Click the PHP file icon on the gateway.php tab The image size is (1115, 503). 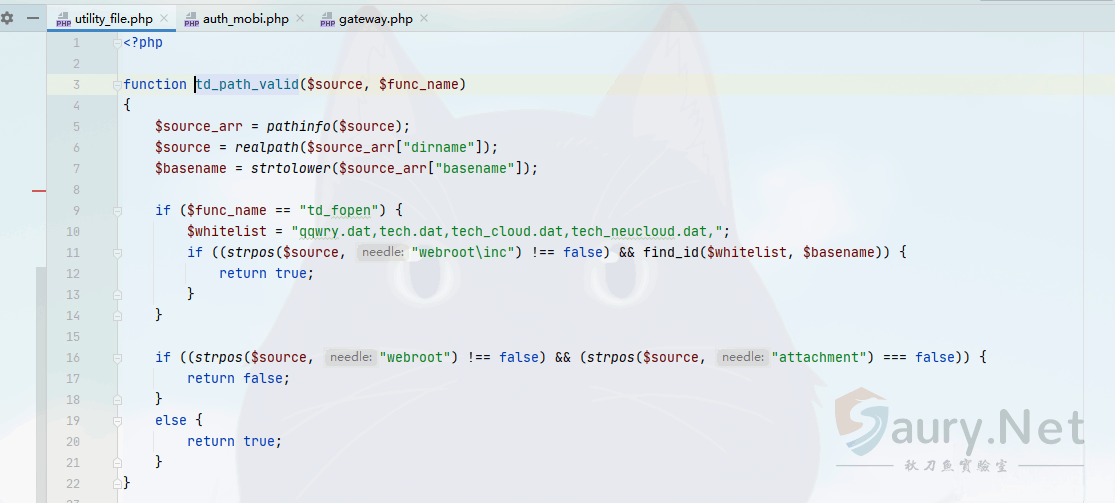[328, 19]
